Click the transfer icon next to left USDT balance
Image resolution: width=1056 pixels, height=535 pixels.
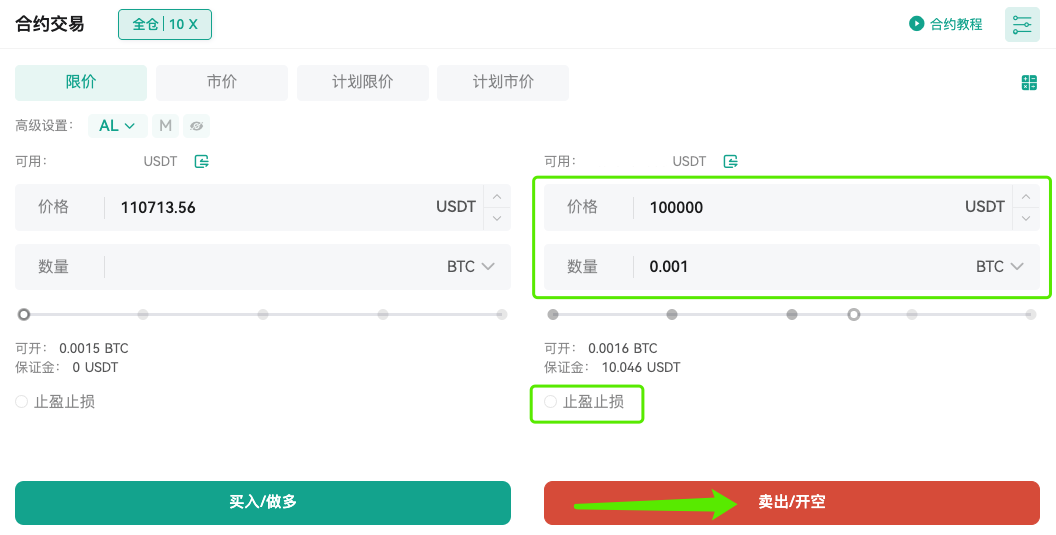pyautogui.click(x=201, y=161)
